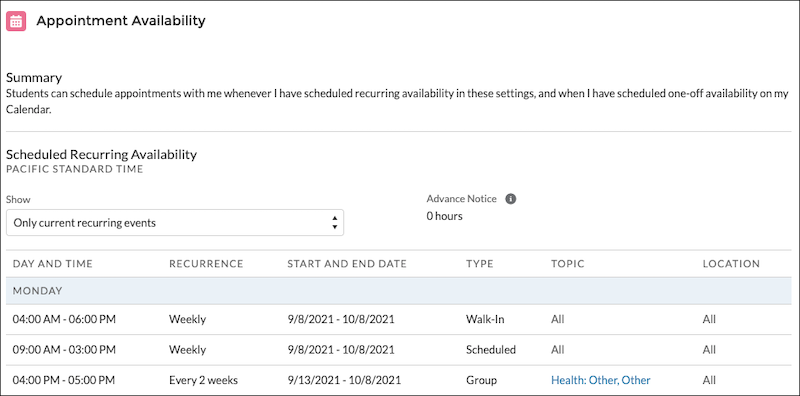Click the Scheduled Recurring Availability heading
This screenshot has width=800, height=396.
(102, 154)
